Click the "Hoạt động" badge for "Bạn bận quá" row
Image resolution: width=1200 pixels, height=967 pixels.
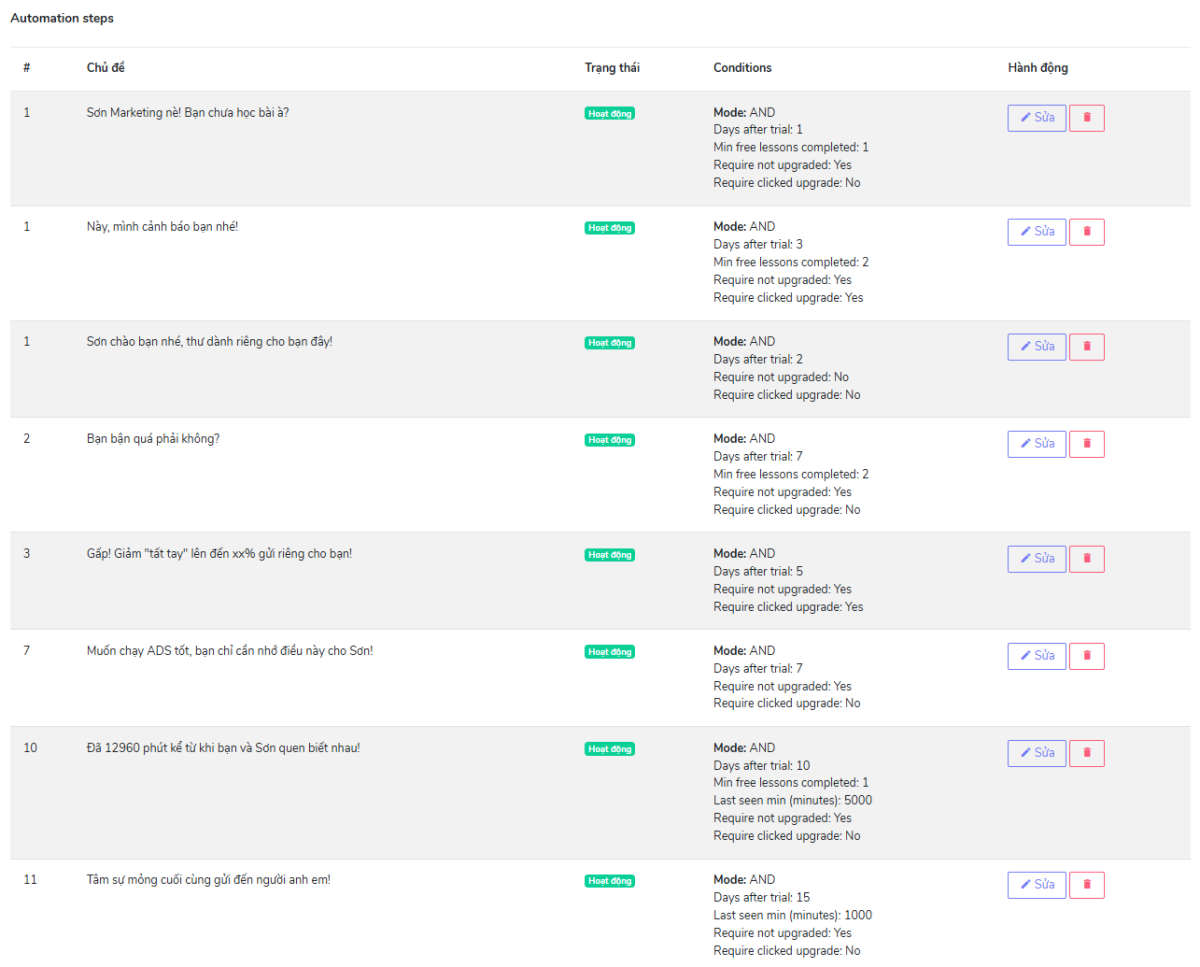pos(609,440)
